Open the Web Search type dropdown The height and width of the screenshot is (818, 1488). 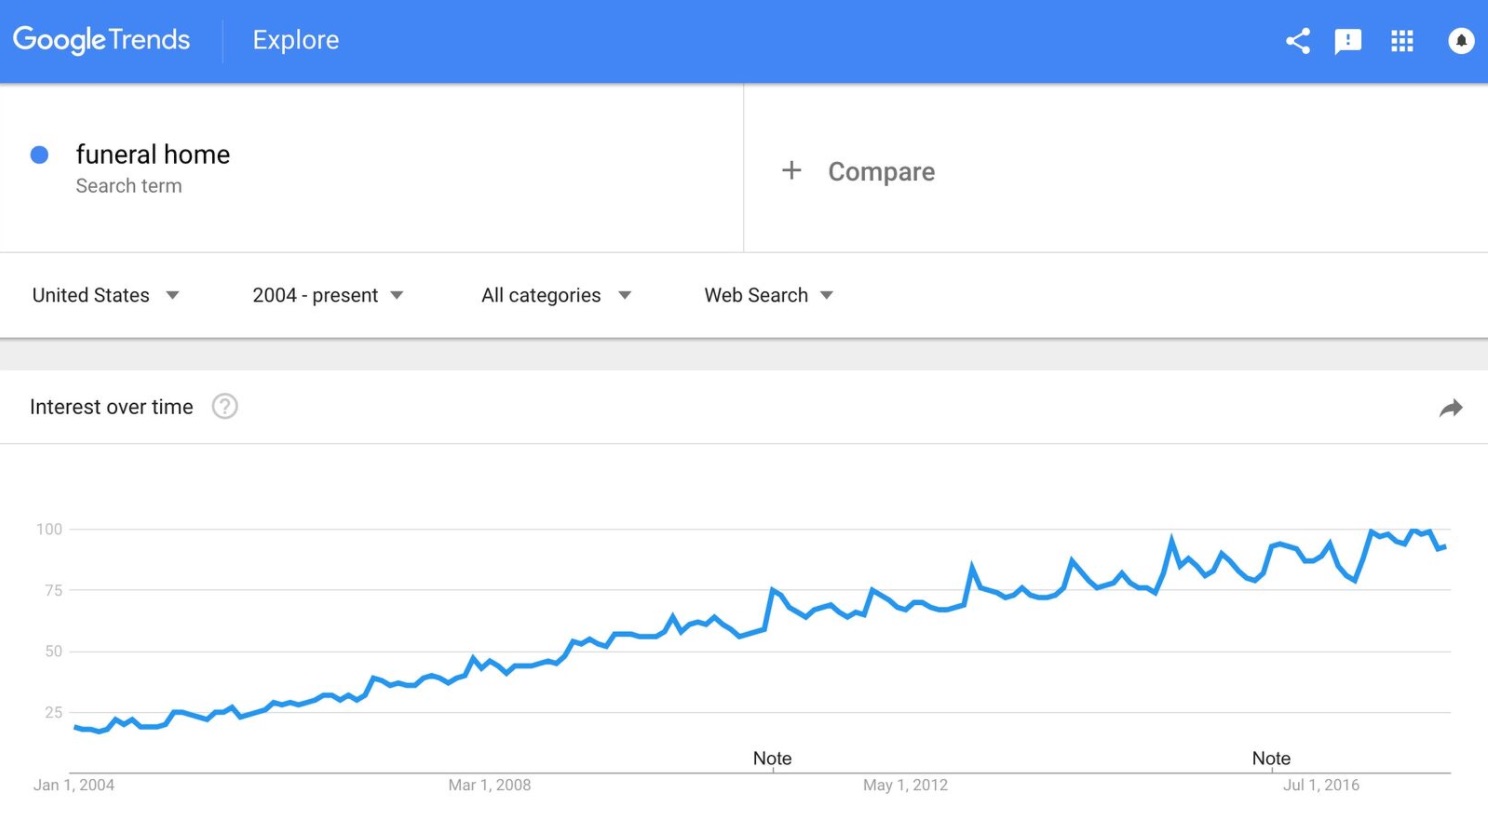(769, 295)
